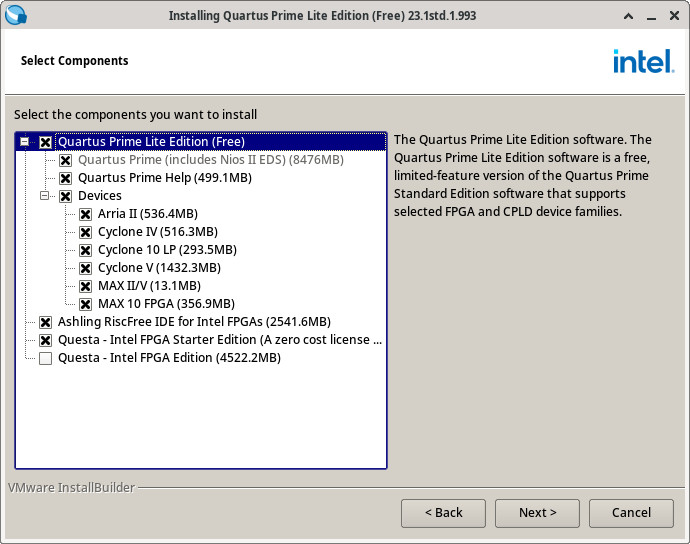The width and height of the screenshot is (690, 544).
Task: Select the Devices row label
Action: [100, 196]
